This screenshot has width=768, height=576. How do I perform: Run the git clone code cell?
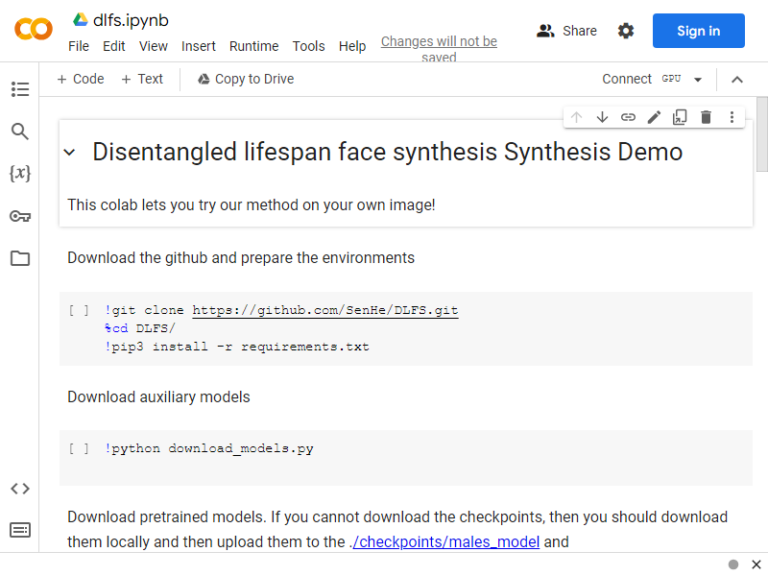point(79,311)
